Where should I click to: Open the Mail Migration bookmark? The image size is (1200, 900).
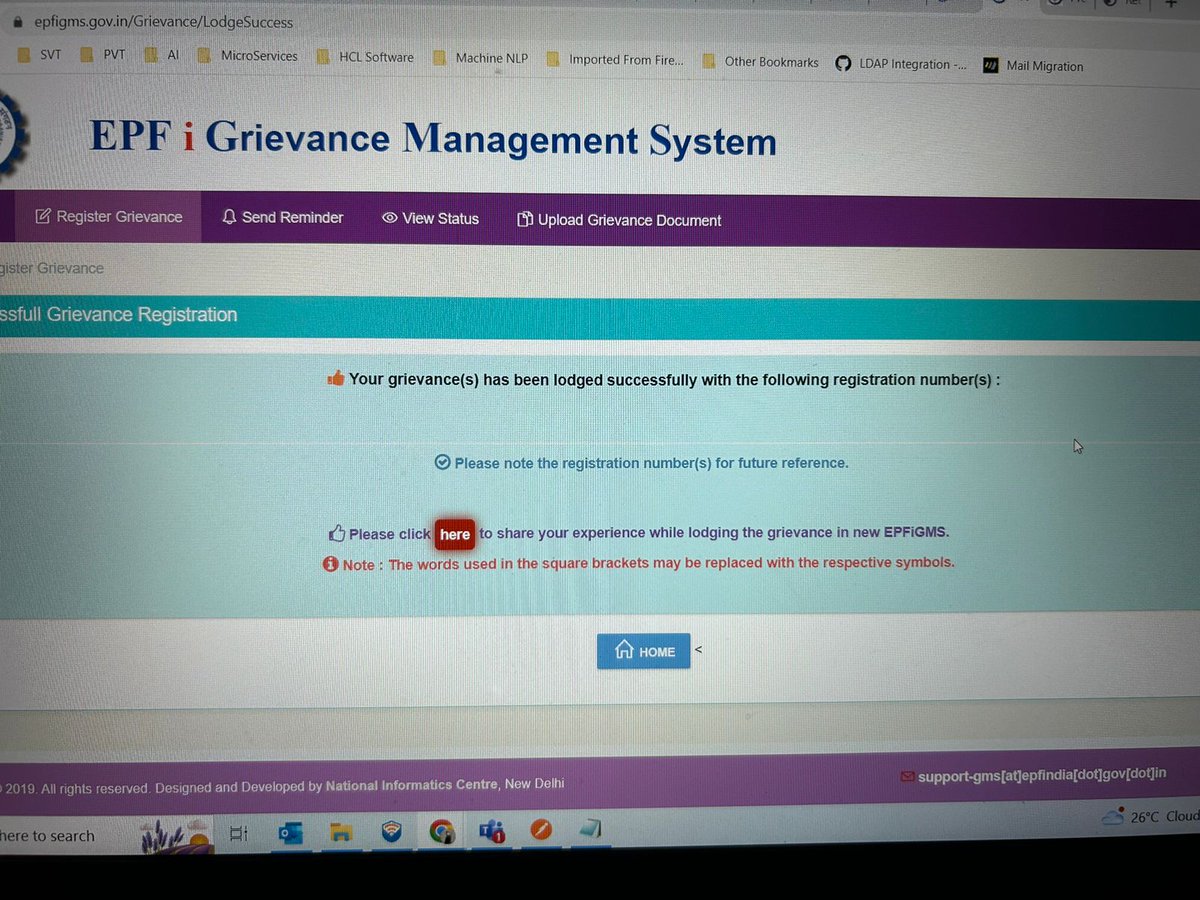[1033, 66]
